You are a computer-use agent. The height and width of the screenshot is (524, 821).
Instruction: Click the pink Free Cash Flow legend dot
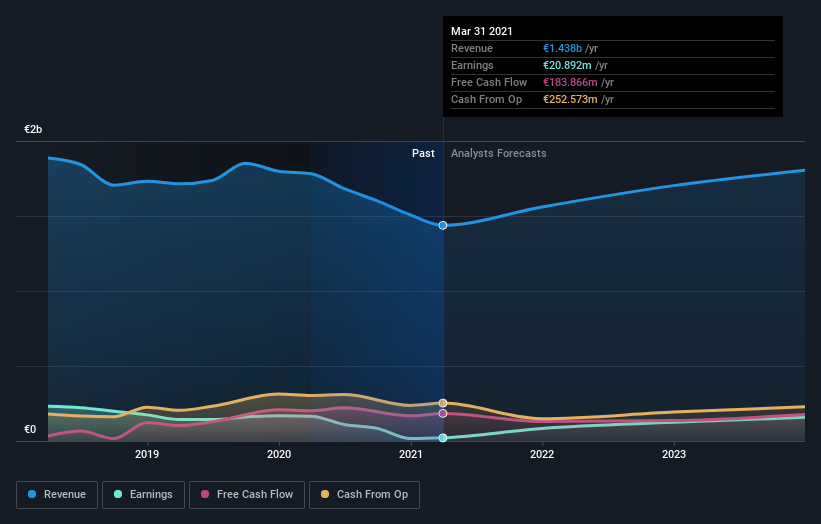tap(205, 494)
